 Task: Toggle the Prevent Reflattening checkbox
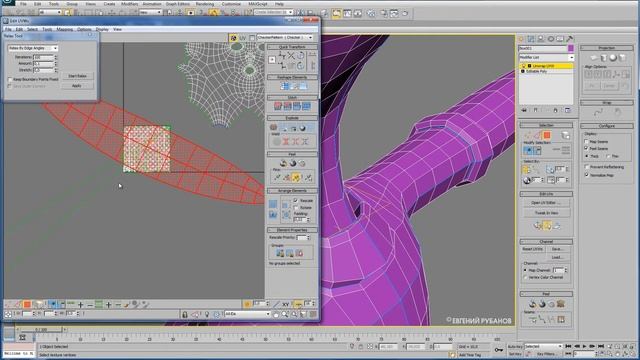(x=587, y=167)
